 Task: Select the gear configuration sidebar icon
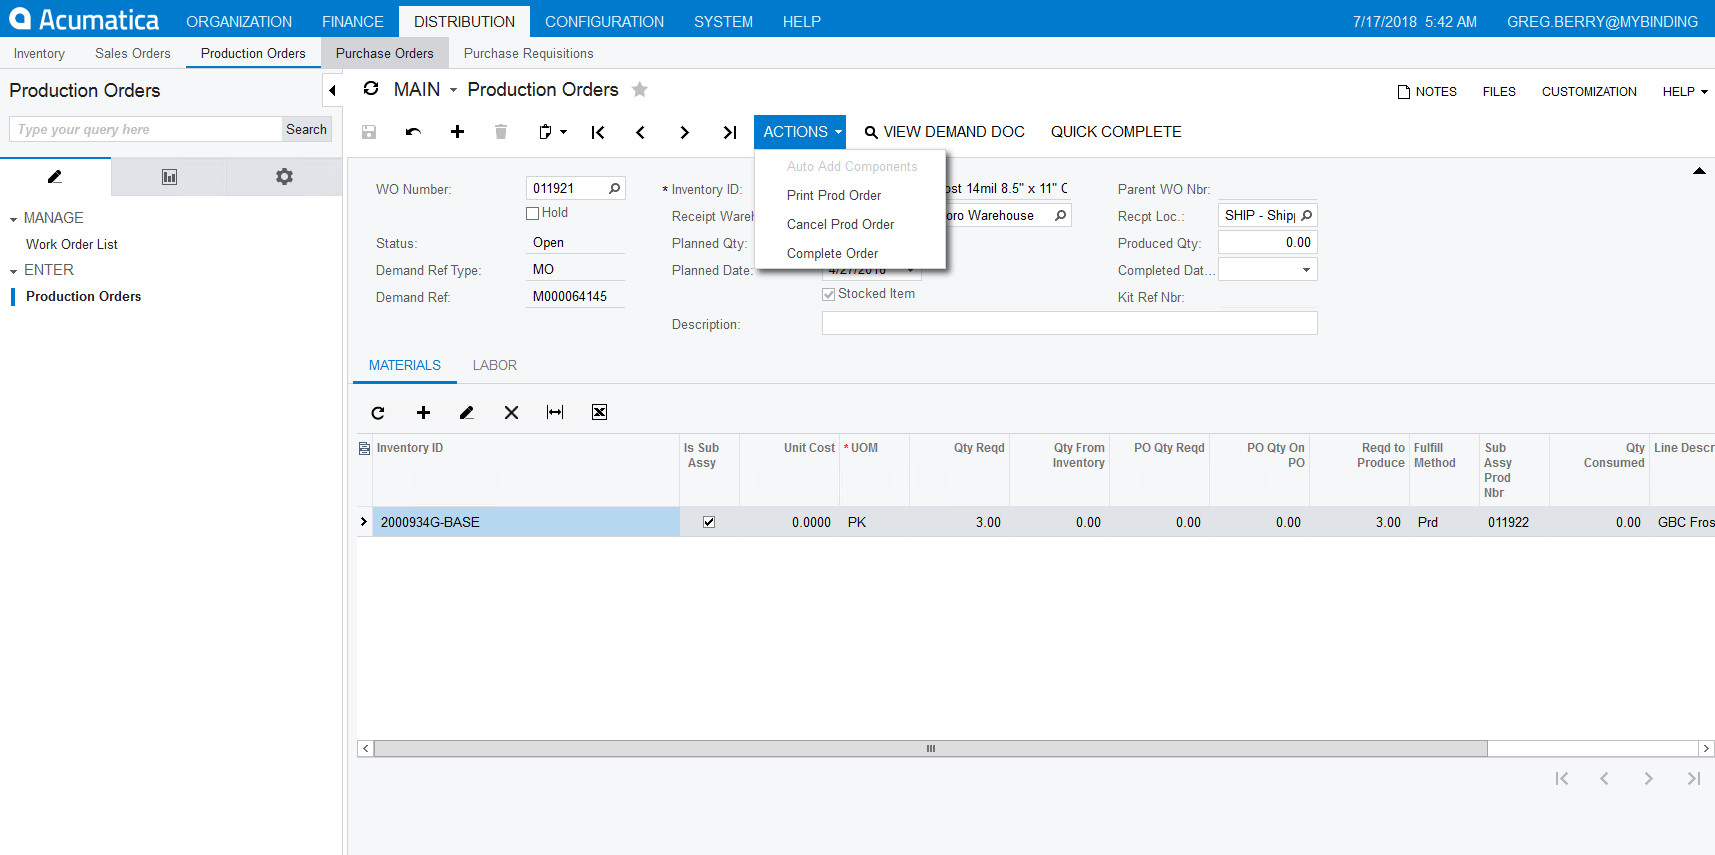click(x=285, y=177)
